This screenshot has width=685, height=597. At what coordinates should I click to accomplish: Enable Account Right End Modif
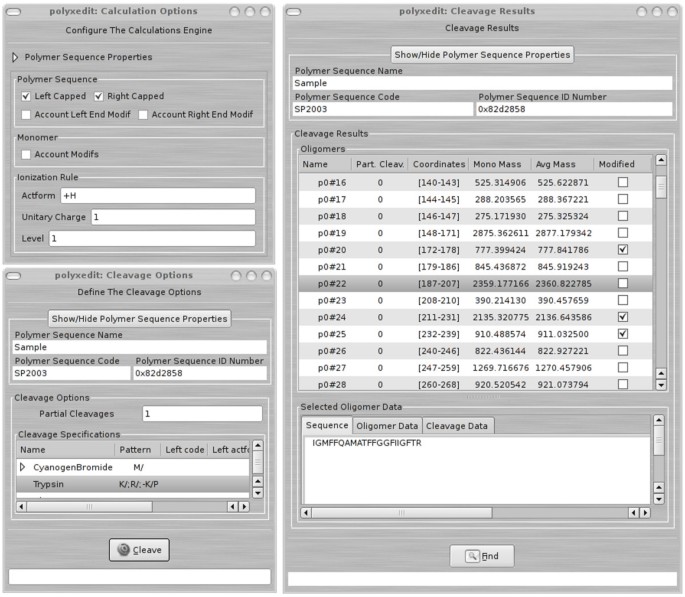click(143, 114)
